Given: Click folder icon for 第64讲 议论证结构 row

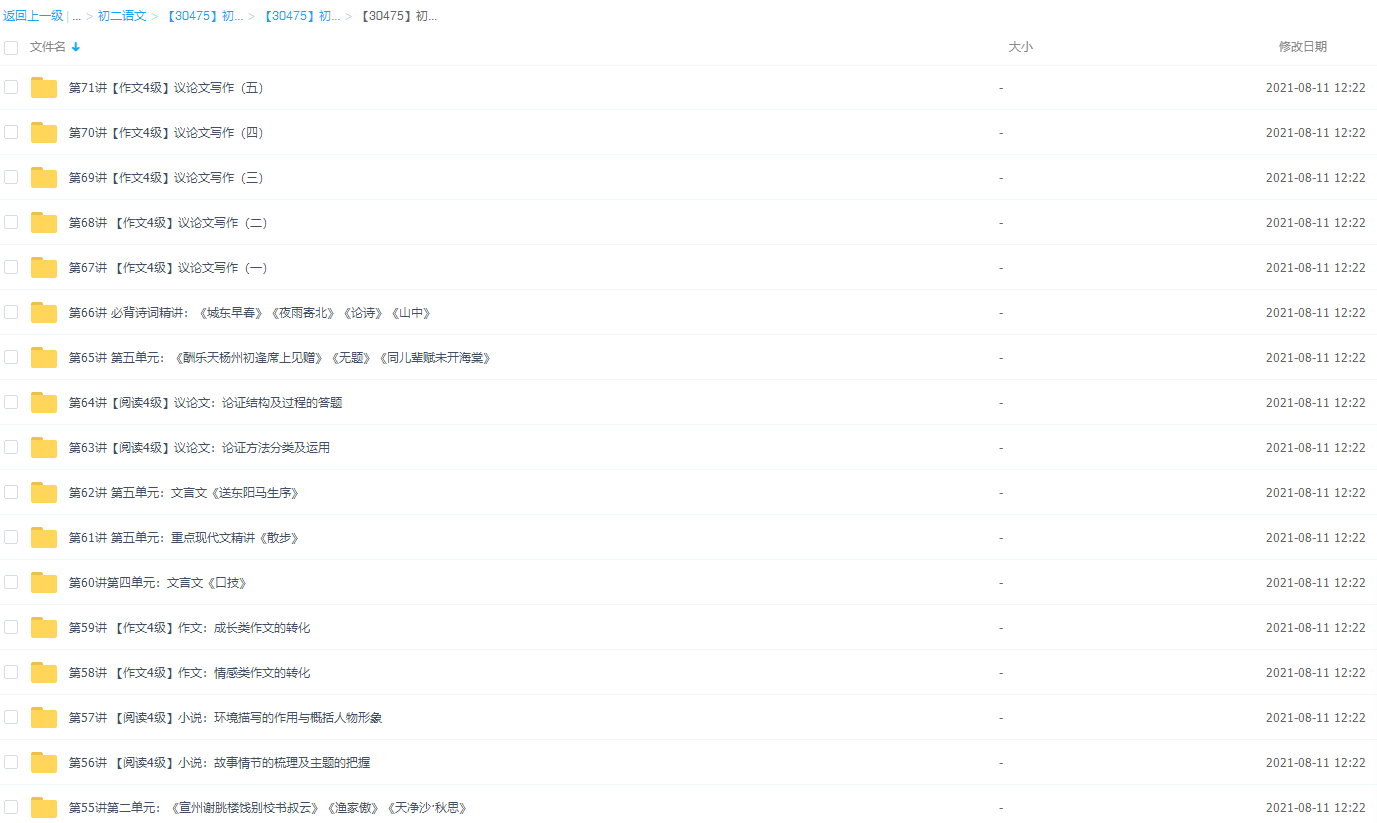Looking at the screenshot, I should coord(43,402).
